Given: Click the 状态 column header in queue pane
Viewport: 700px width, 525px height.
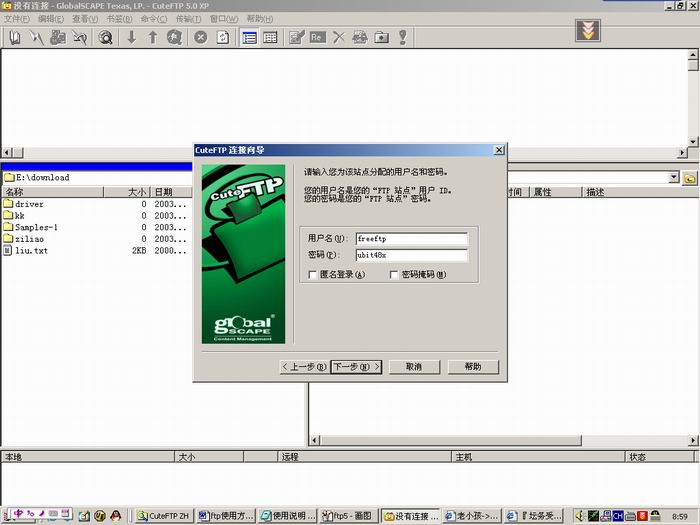Looking at the screenshot, I should coord(659,457).
